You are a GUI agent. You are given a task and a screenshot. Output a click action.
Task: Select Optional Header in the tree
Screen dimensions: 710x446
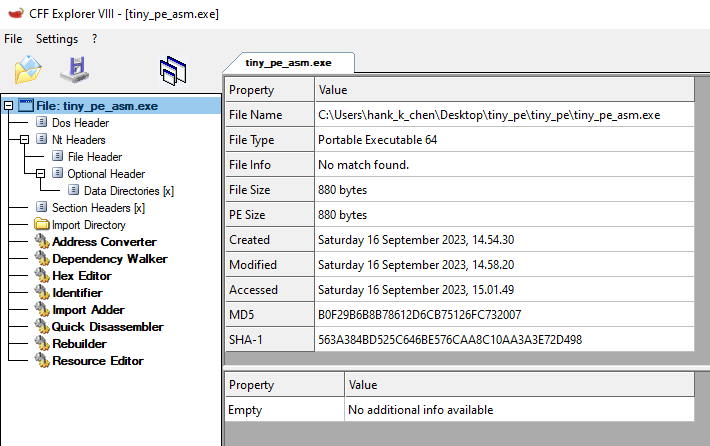(106, 174)
